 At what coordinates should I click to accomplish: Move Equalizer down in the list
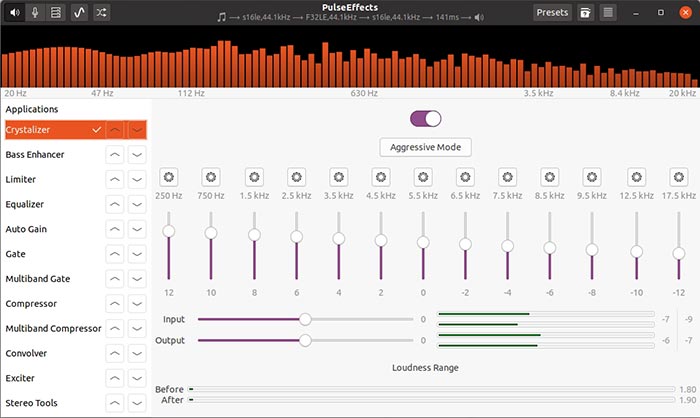pos(137,204)
